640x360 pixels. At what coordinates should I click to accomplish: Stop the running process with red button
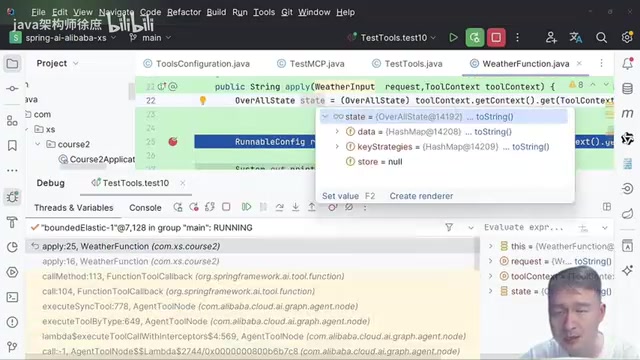[496, 38]
